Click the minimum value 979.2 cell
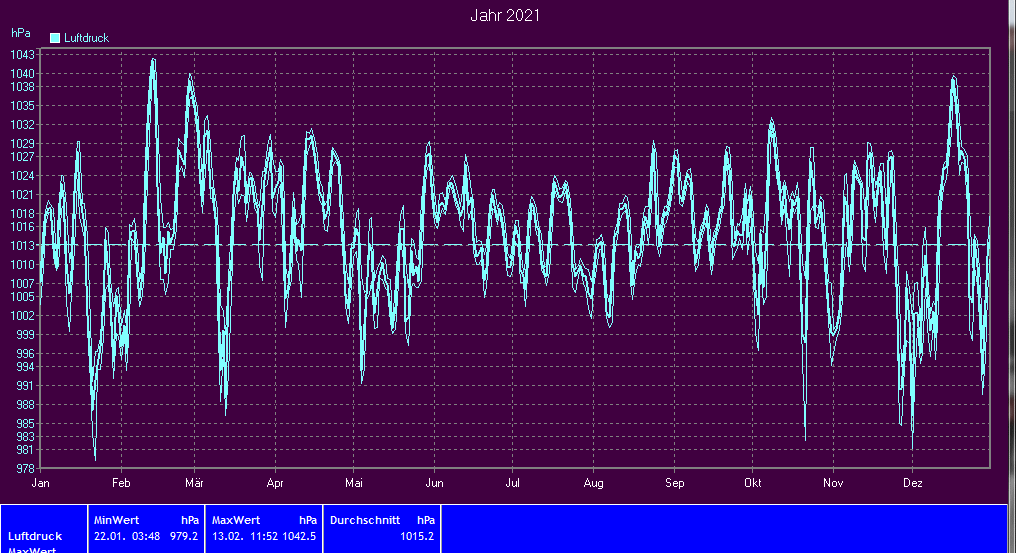 [x=183, y=536]
